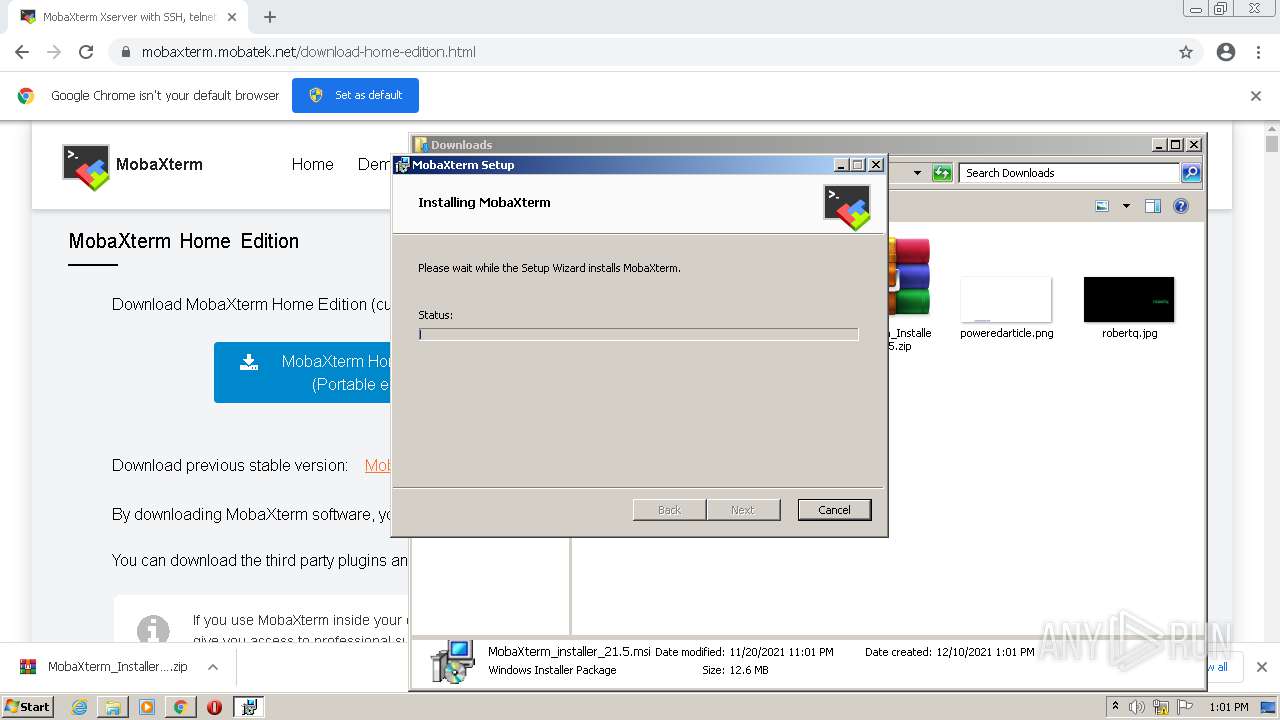Show hidden system tray icons

[1115, 707]
